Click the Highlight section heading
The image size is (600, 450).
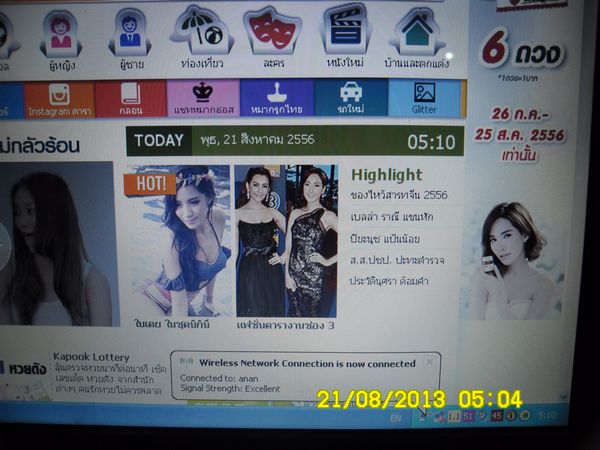(x=386, y=175)
